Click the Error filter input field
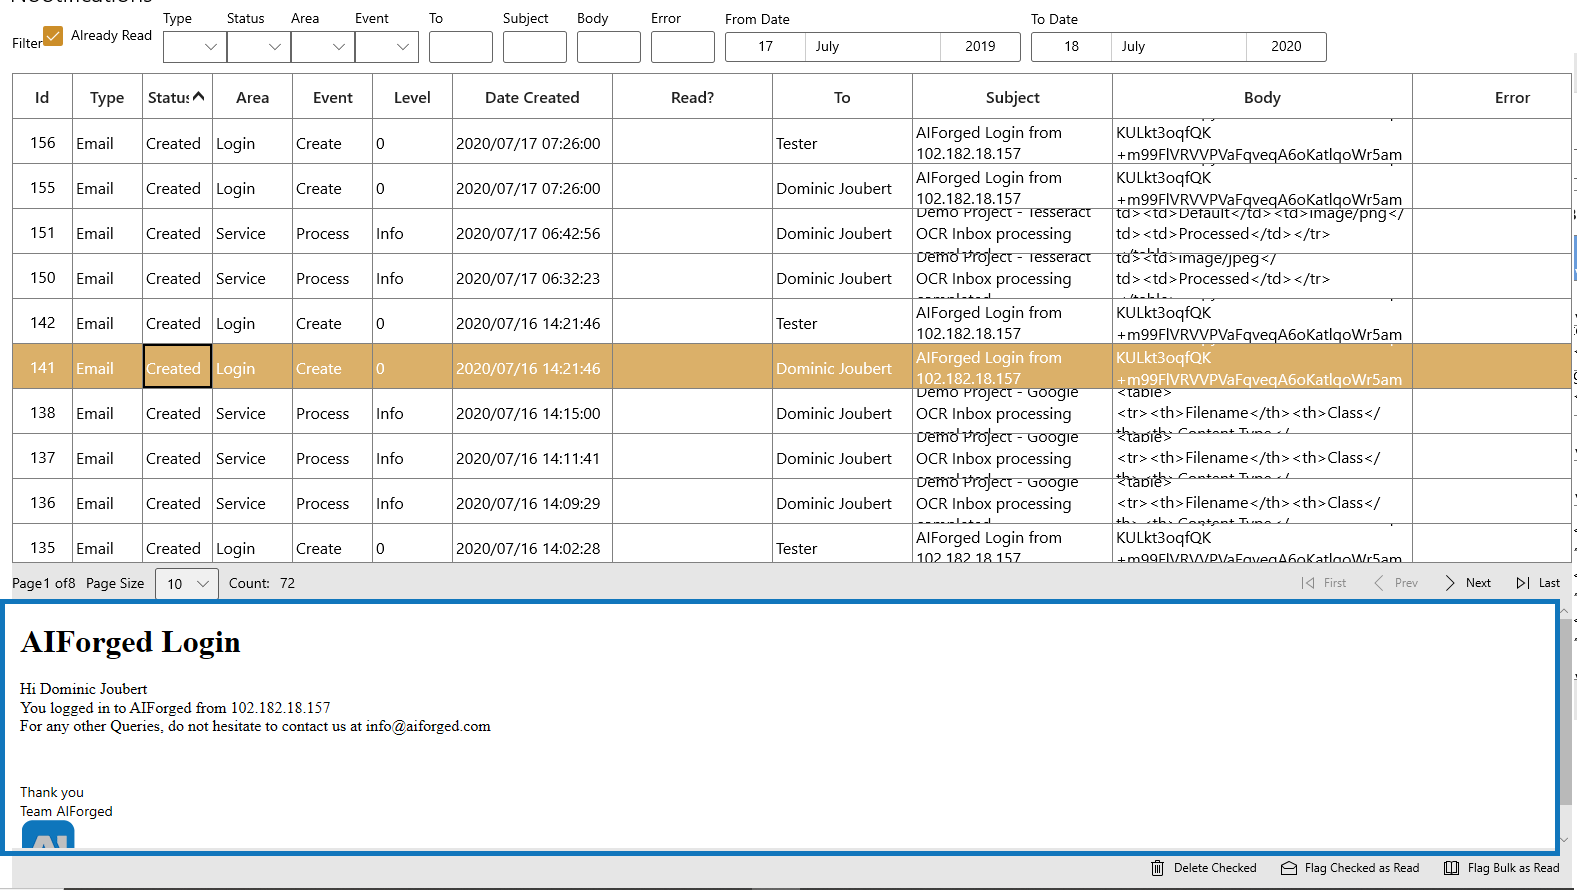 coord(683,47)
